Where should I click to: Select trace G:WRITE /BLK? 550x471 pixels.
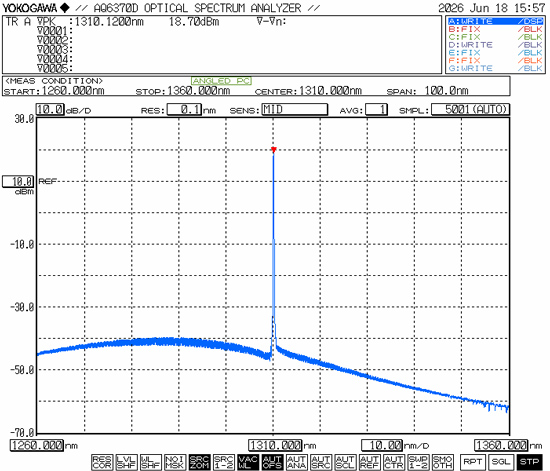click(x=496, y=68)
